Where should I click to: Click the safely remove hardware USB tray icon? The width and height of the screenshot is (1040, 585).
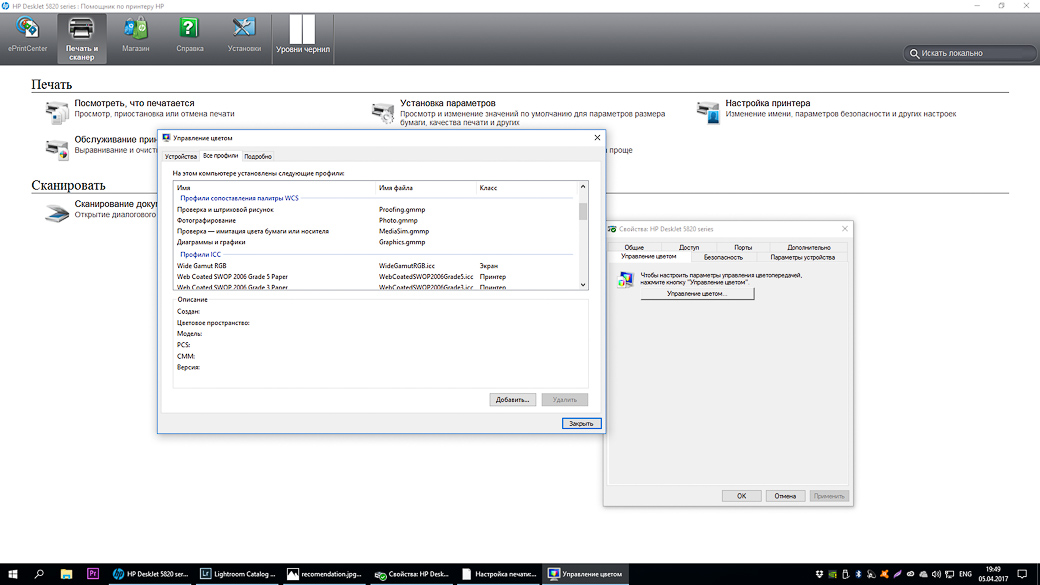click(845, 574)
